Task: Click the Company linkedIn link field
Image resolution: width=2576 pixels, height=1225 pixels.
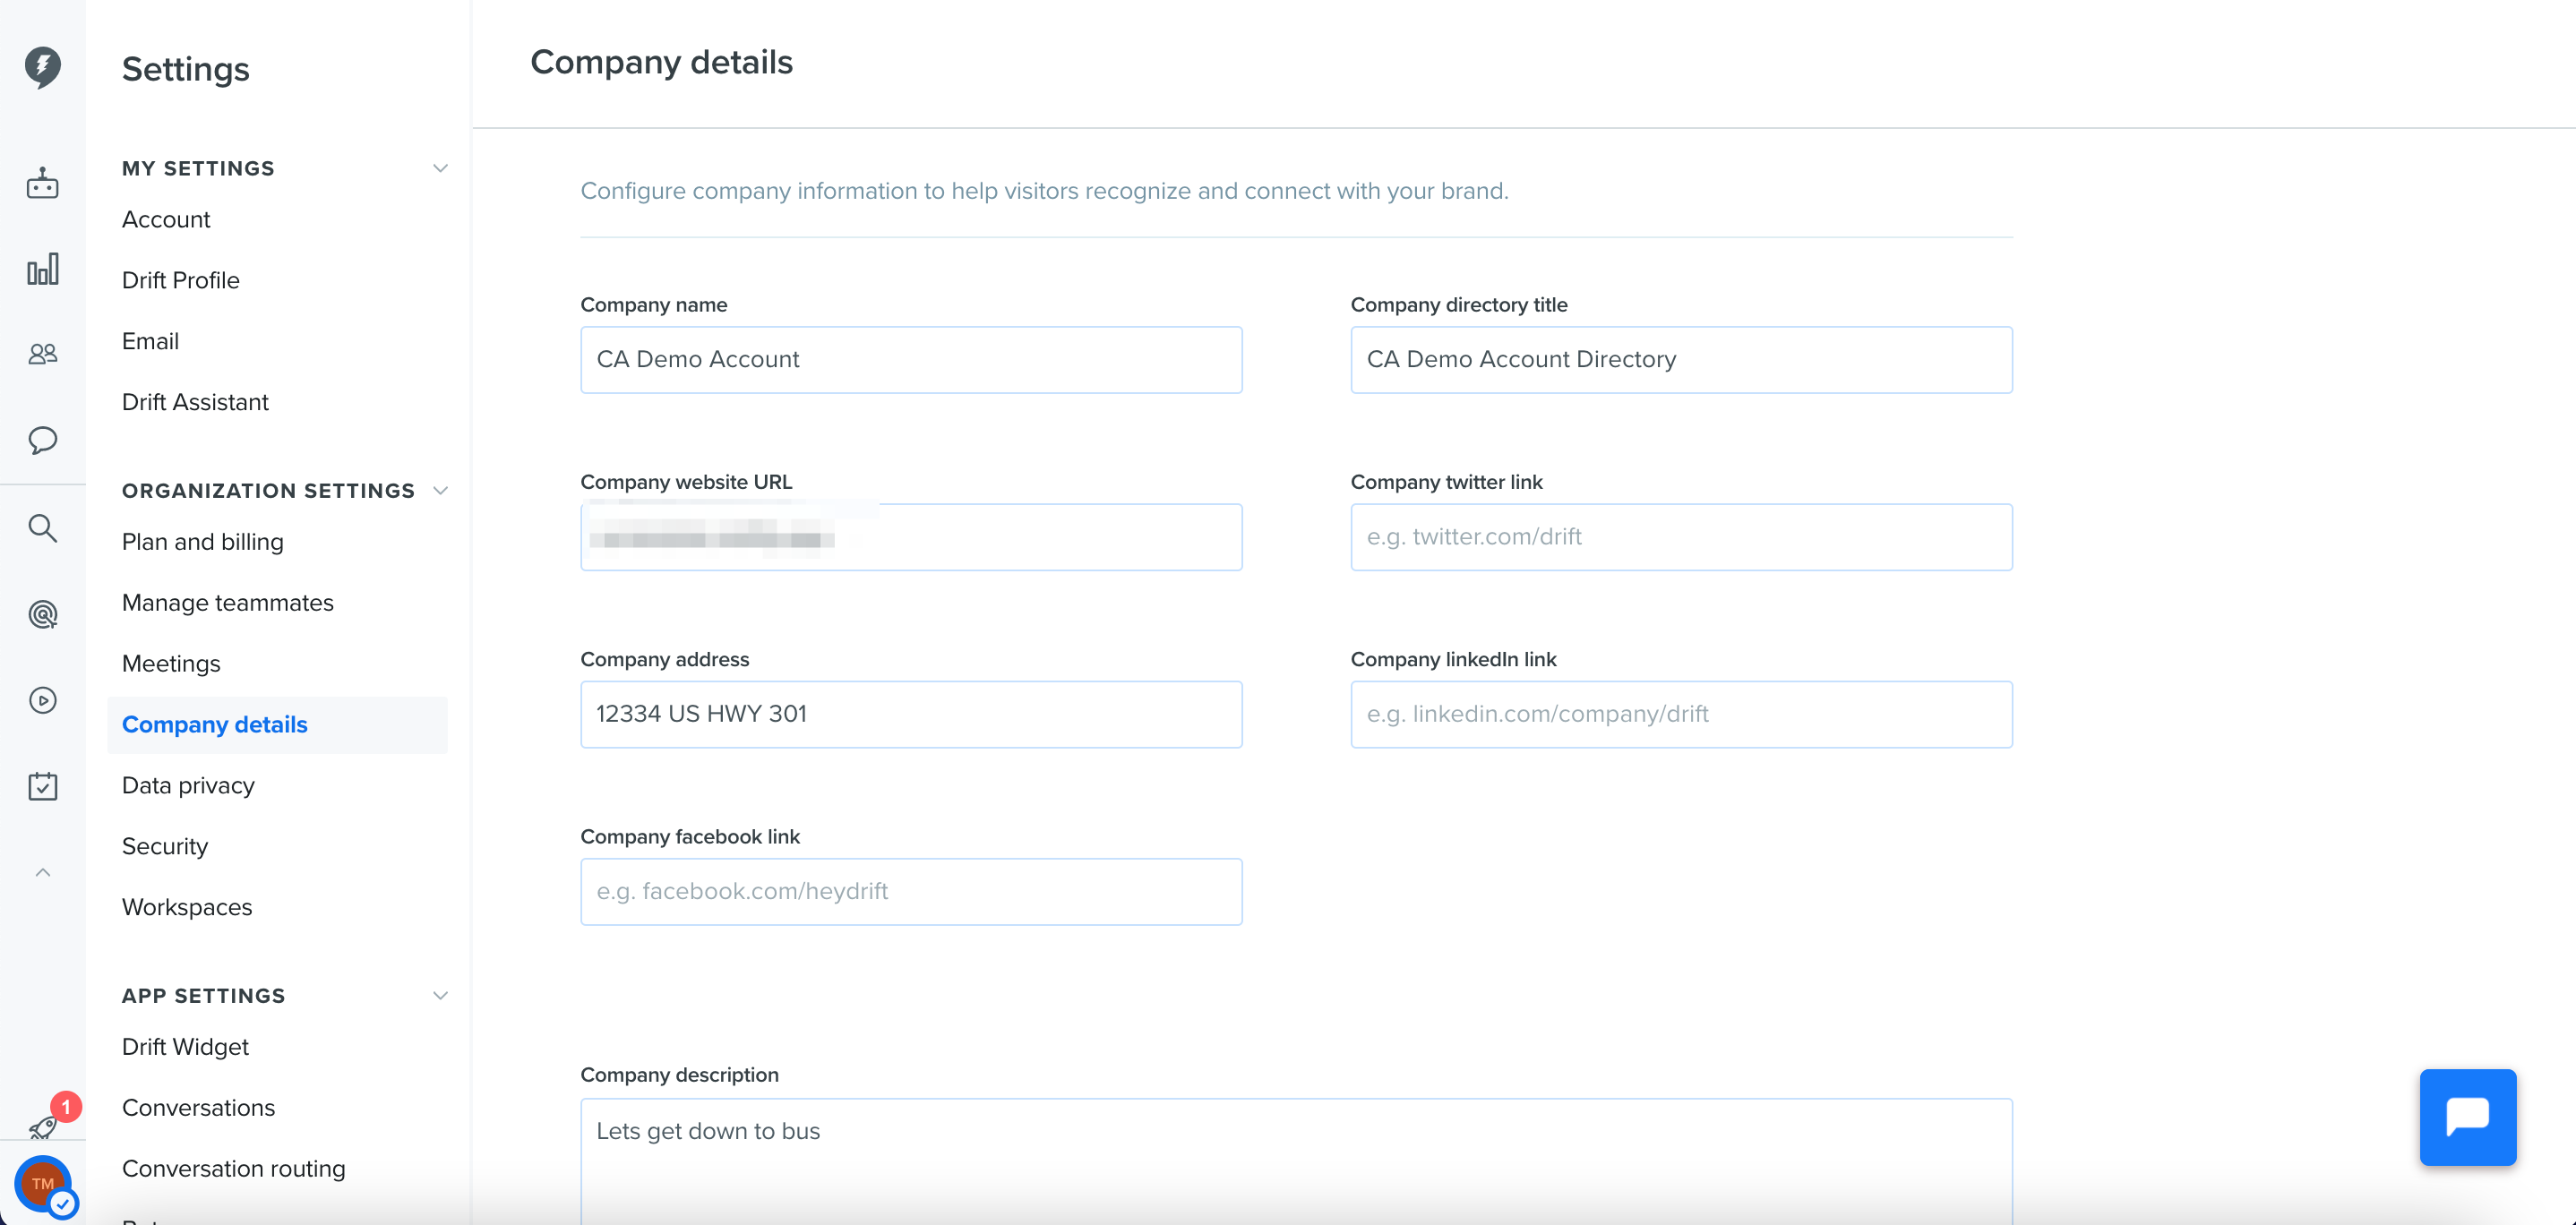Action: point(1681,714)
